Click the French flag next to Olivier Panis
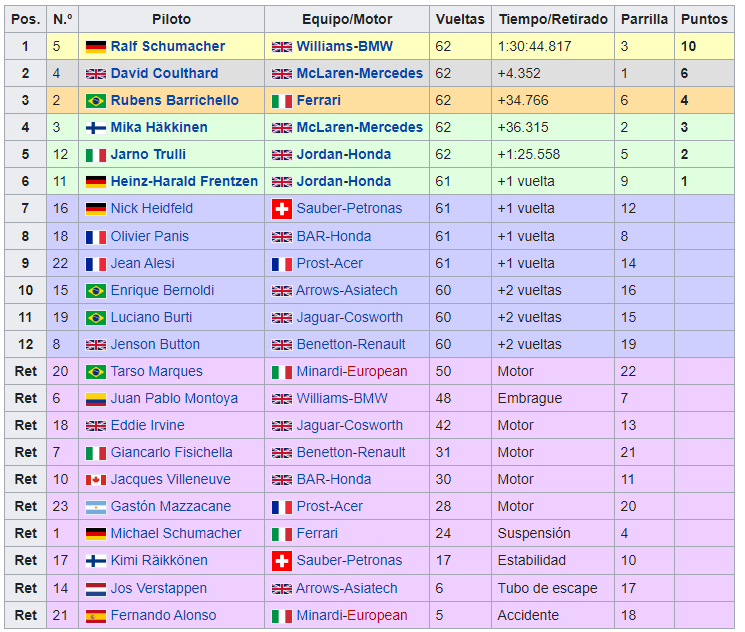The height and width of the screenshot is (632, 745). point(96,236)
